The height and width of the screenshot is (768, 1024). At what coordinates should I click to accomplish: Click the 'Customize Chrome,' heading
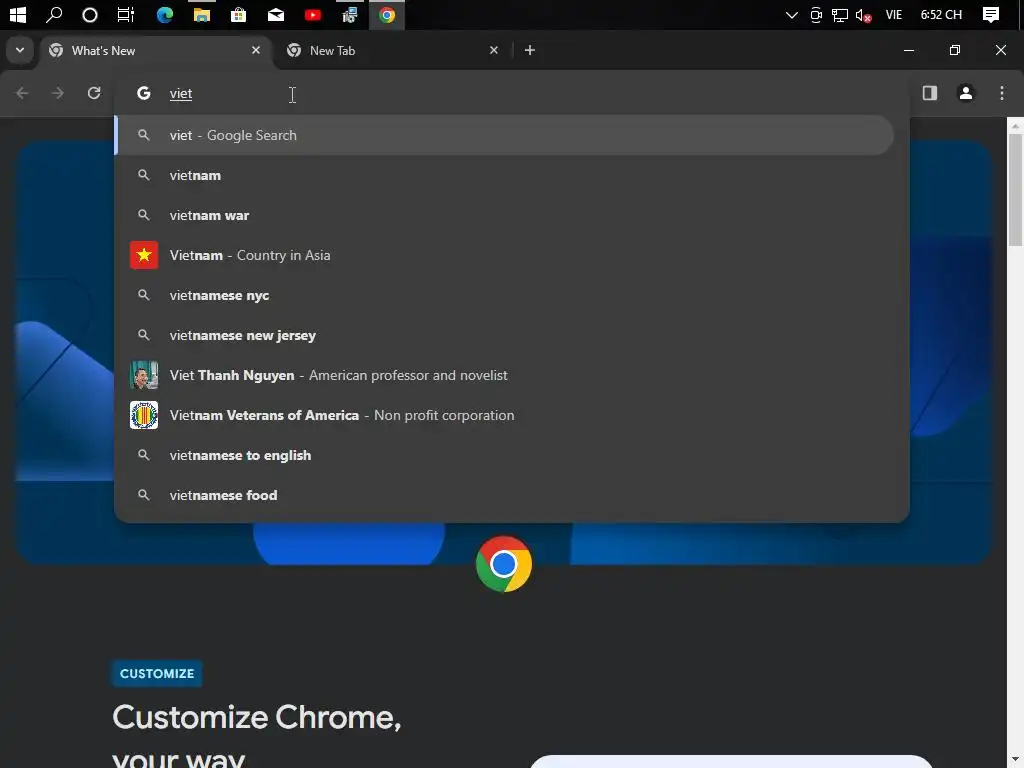(x=257, y=717)
